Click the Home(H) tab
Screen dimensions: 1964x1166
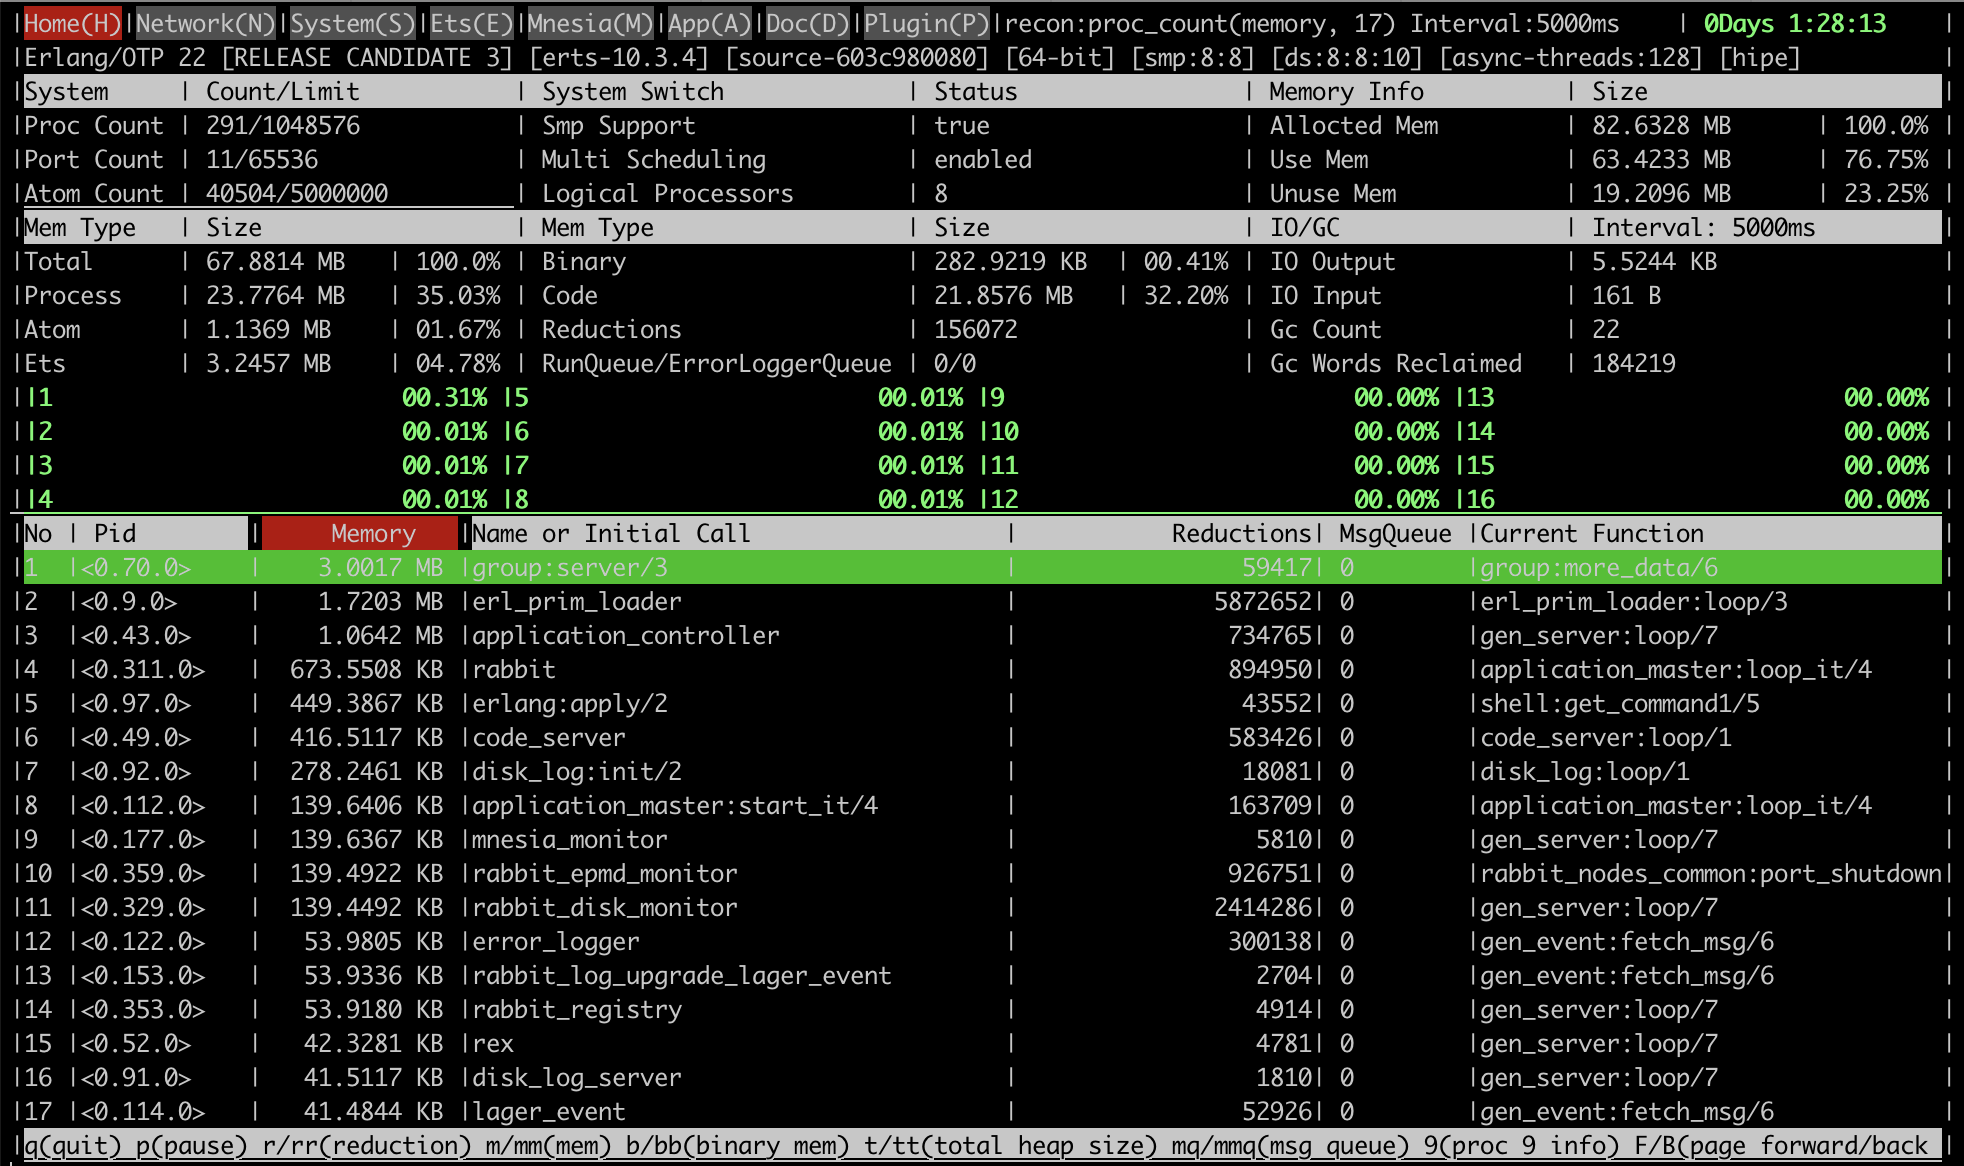[x=72, y=23]
